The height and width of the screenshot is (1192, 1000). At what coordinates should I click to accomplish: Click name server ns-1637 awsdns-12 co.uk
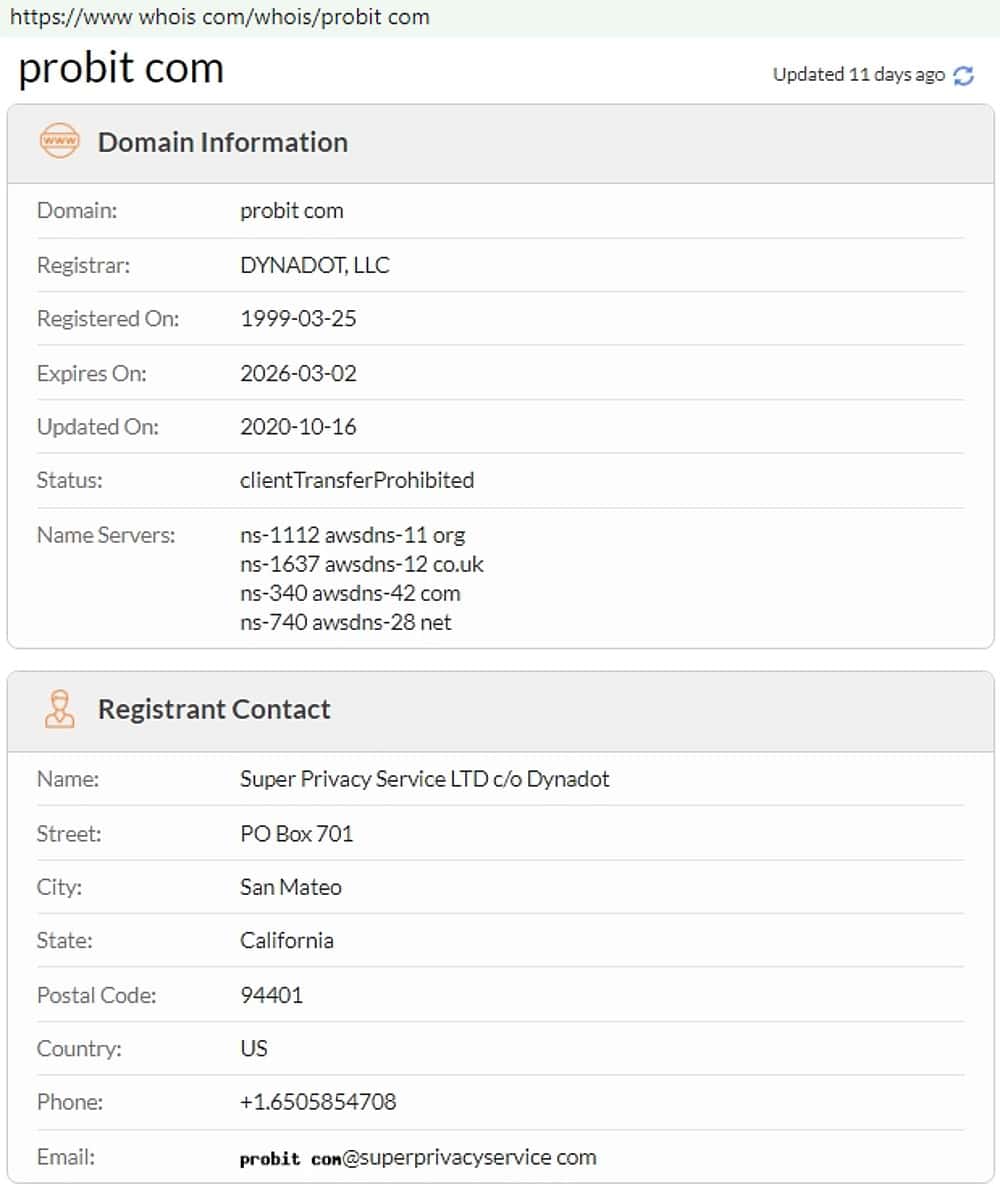coord(361,564)
